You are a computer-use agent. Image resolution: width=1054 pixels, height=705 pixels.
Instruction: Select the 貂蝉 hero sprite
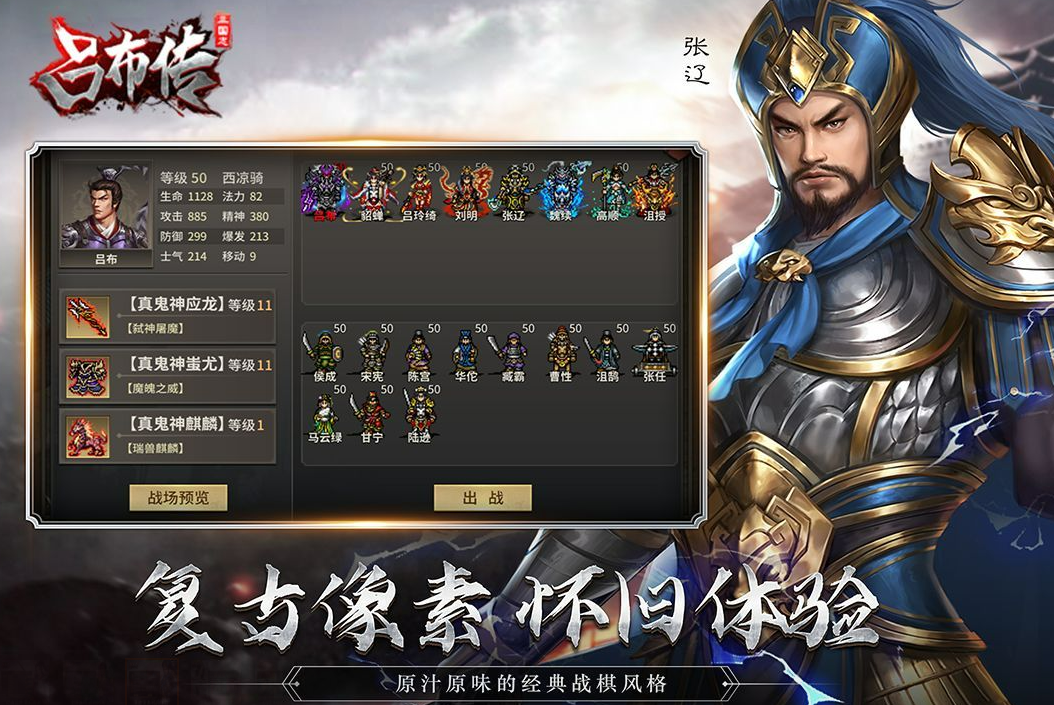pos(372,192)
